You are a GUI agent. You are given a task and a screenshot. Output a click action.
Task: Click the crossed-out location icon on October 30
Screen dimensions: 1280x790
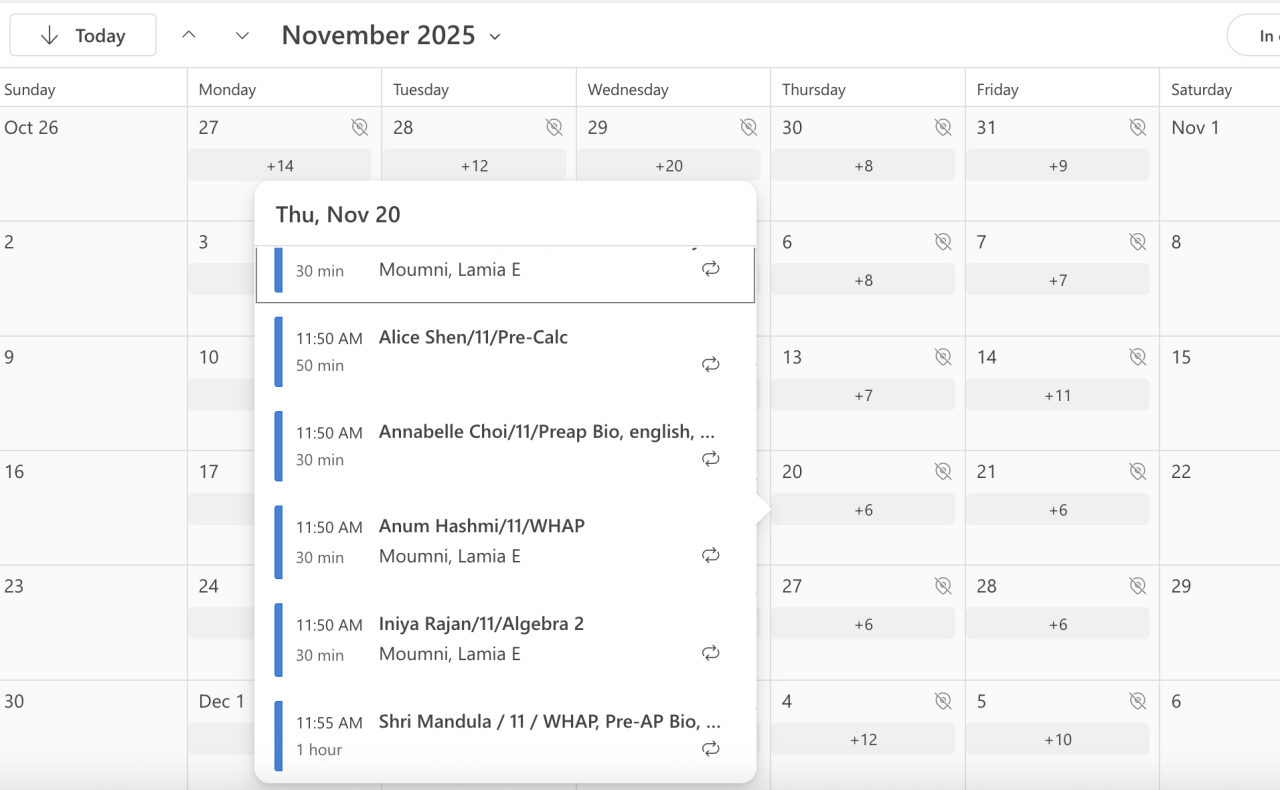pos(942,127)
